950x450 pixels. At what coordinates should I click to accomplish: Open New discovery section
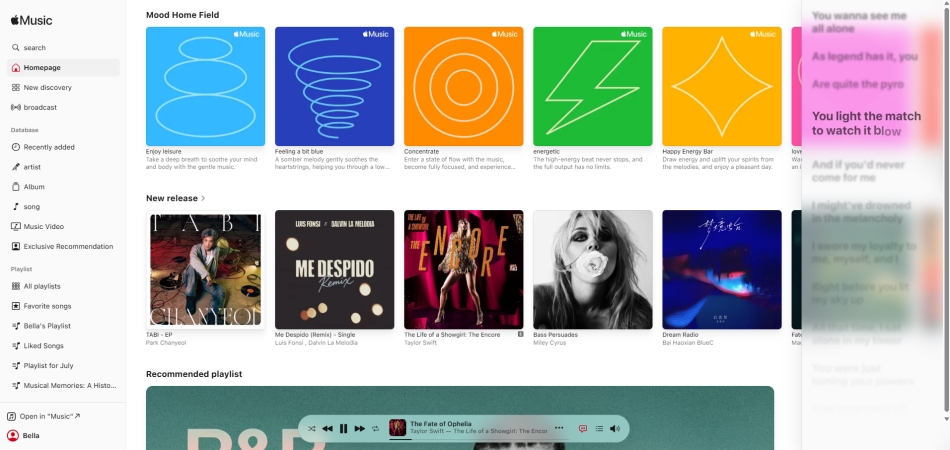63,87
